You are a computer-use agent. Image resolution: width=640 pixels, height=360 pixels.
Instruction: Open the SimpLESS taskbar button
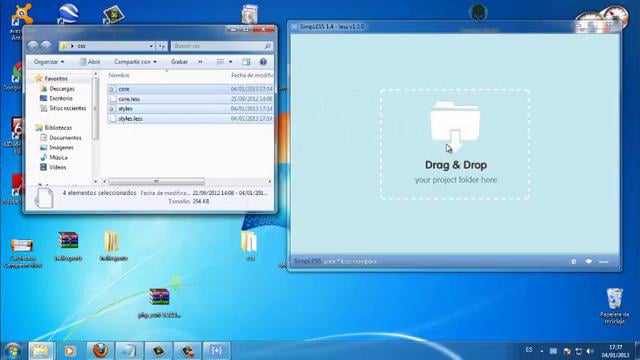pyautogui.click(x=216, y=351)
